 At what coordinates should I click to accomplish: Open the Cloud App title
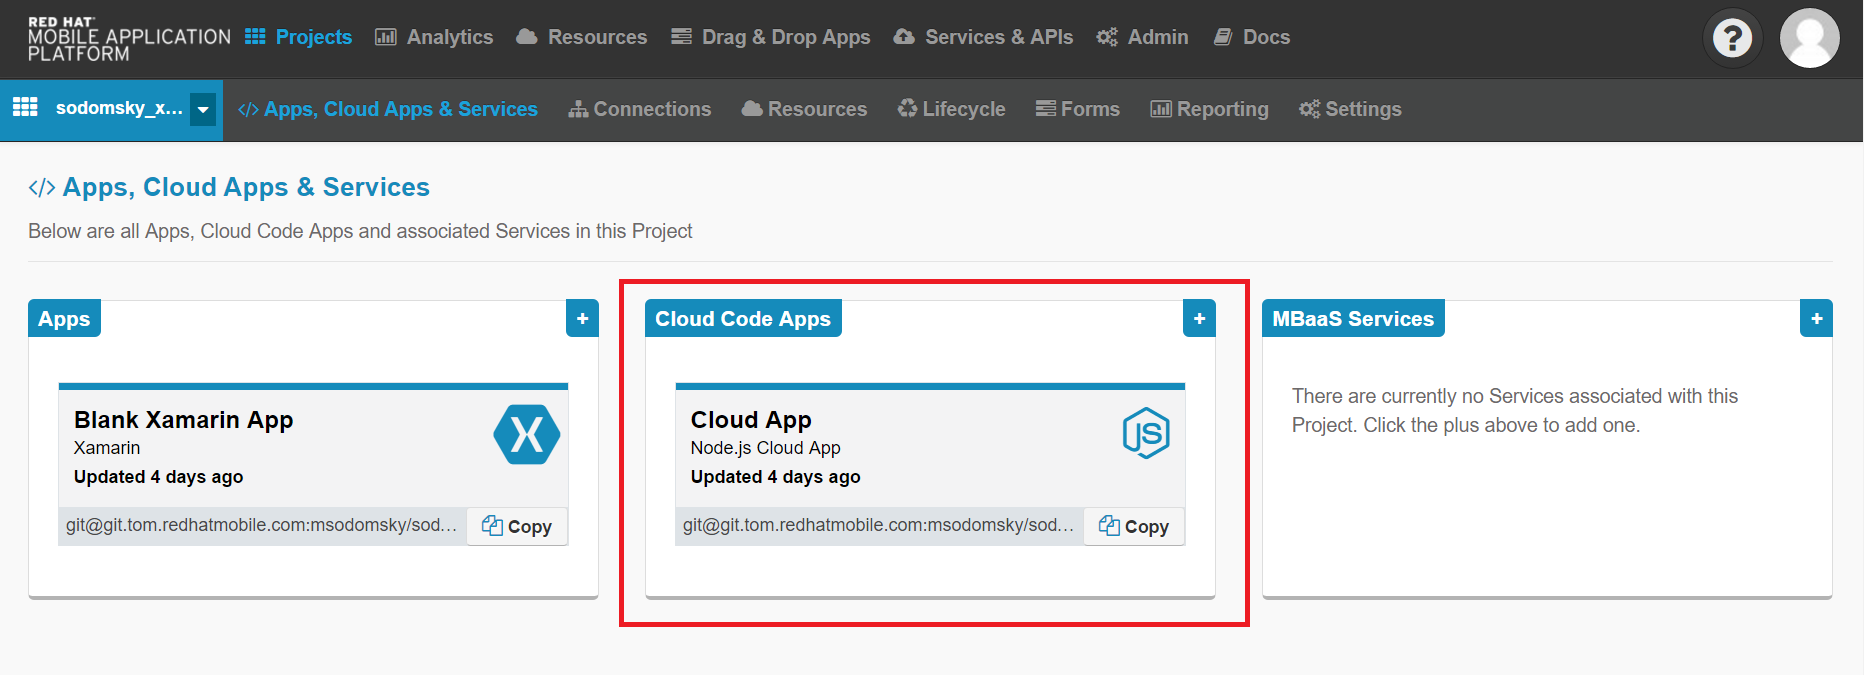click(x=751, y=420)
